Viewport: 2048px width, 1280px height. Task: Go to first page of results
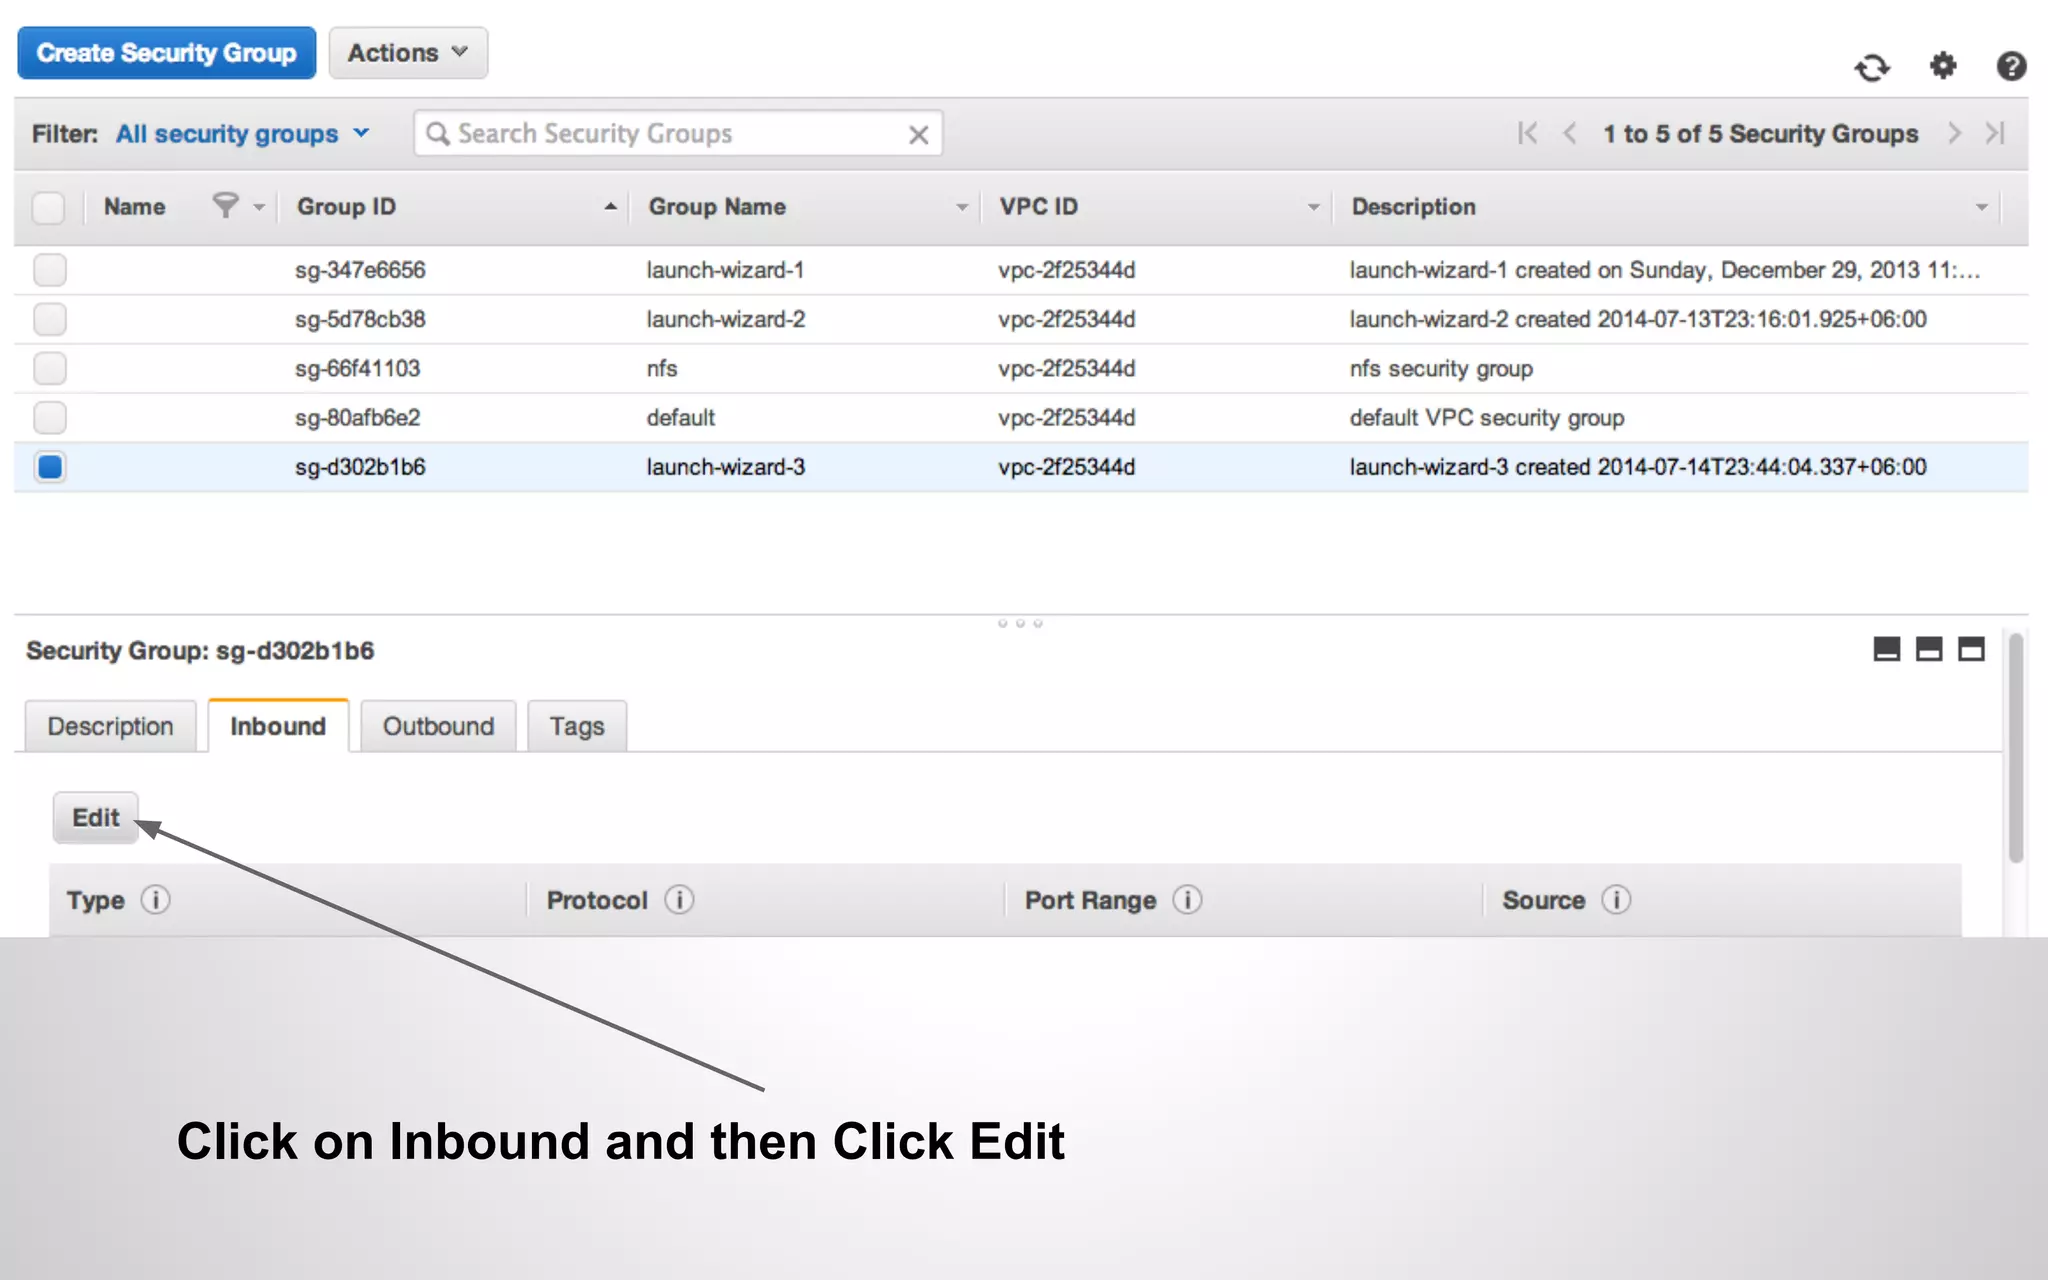pos(1527,133)
